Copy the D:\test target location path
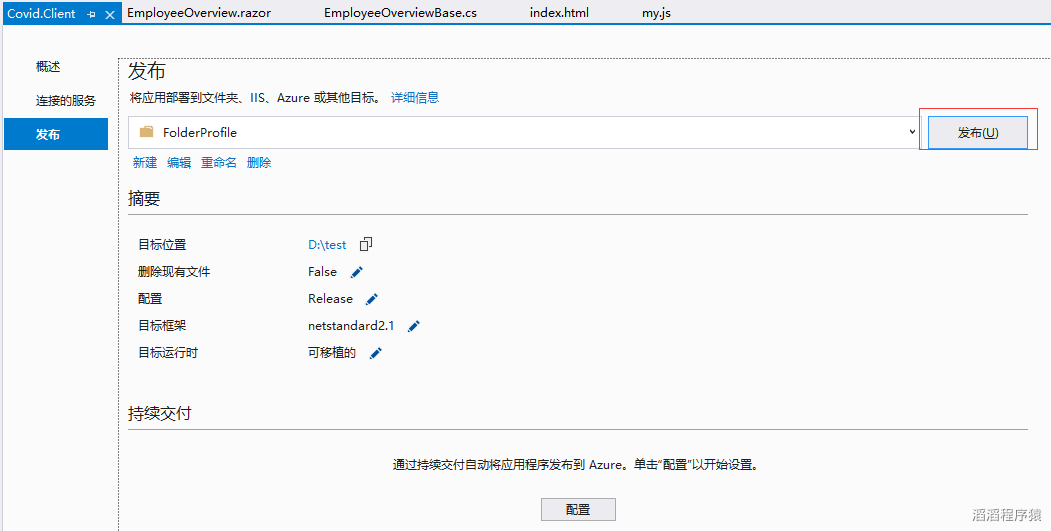This screenshot has height=531, width=1051. [366, 244]
